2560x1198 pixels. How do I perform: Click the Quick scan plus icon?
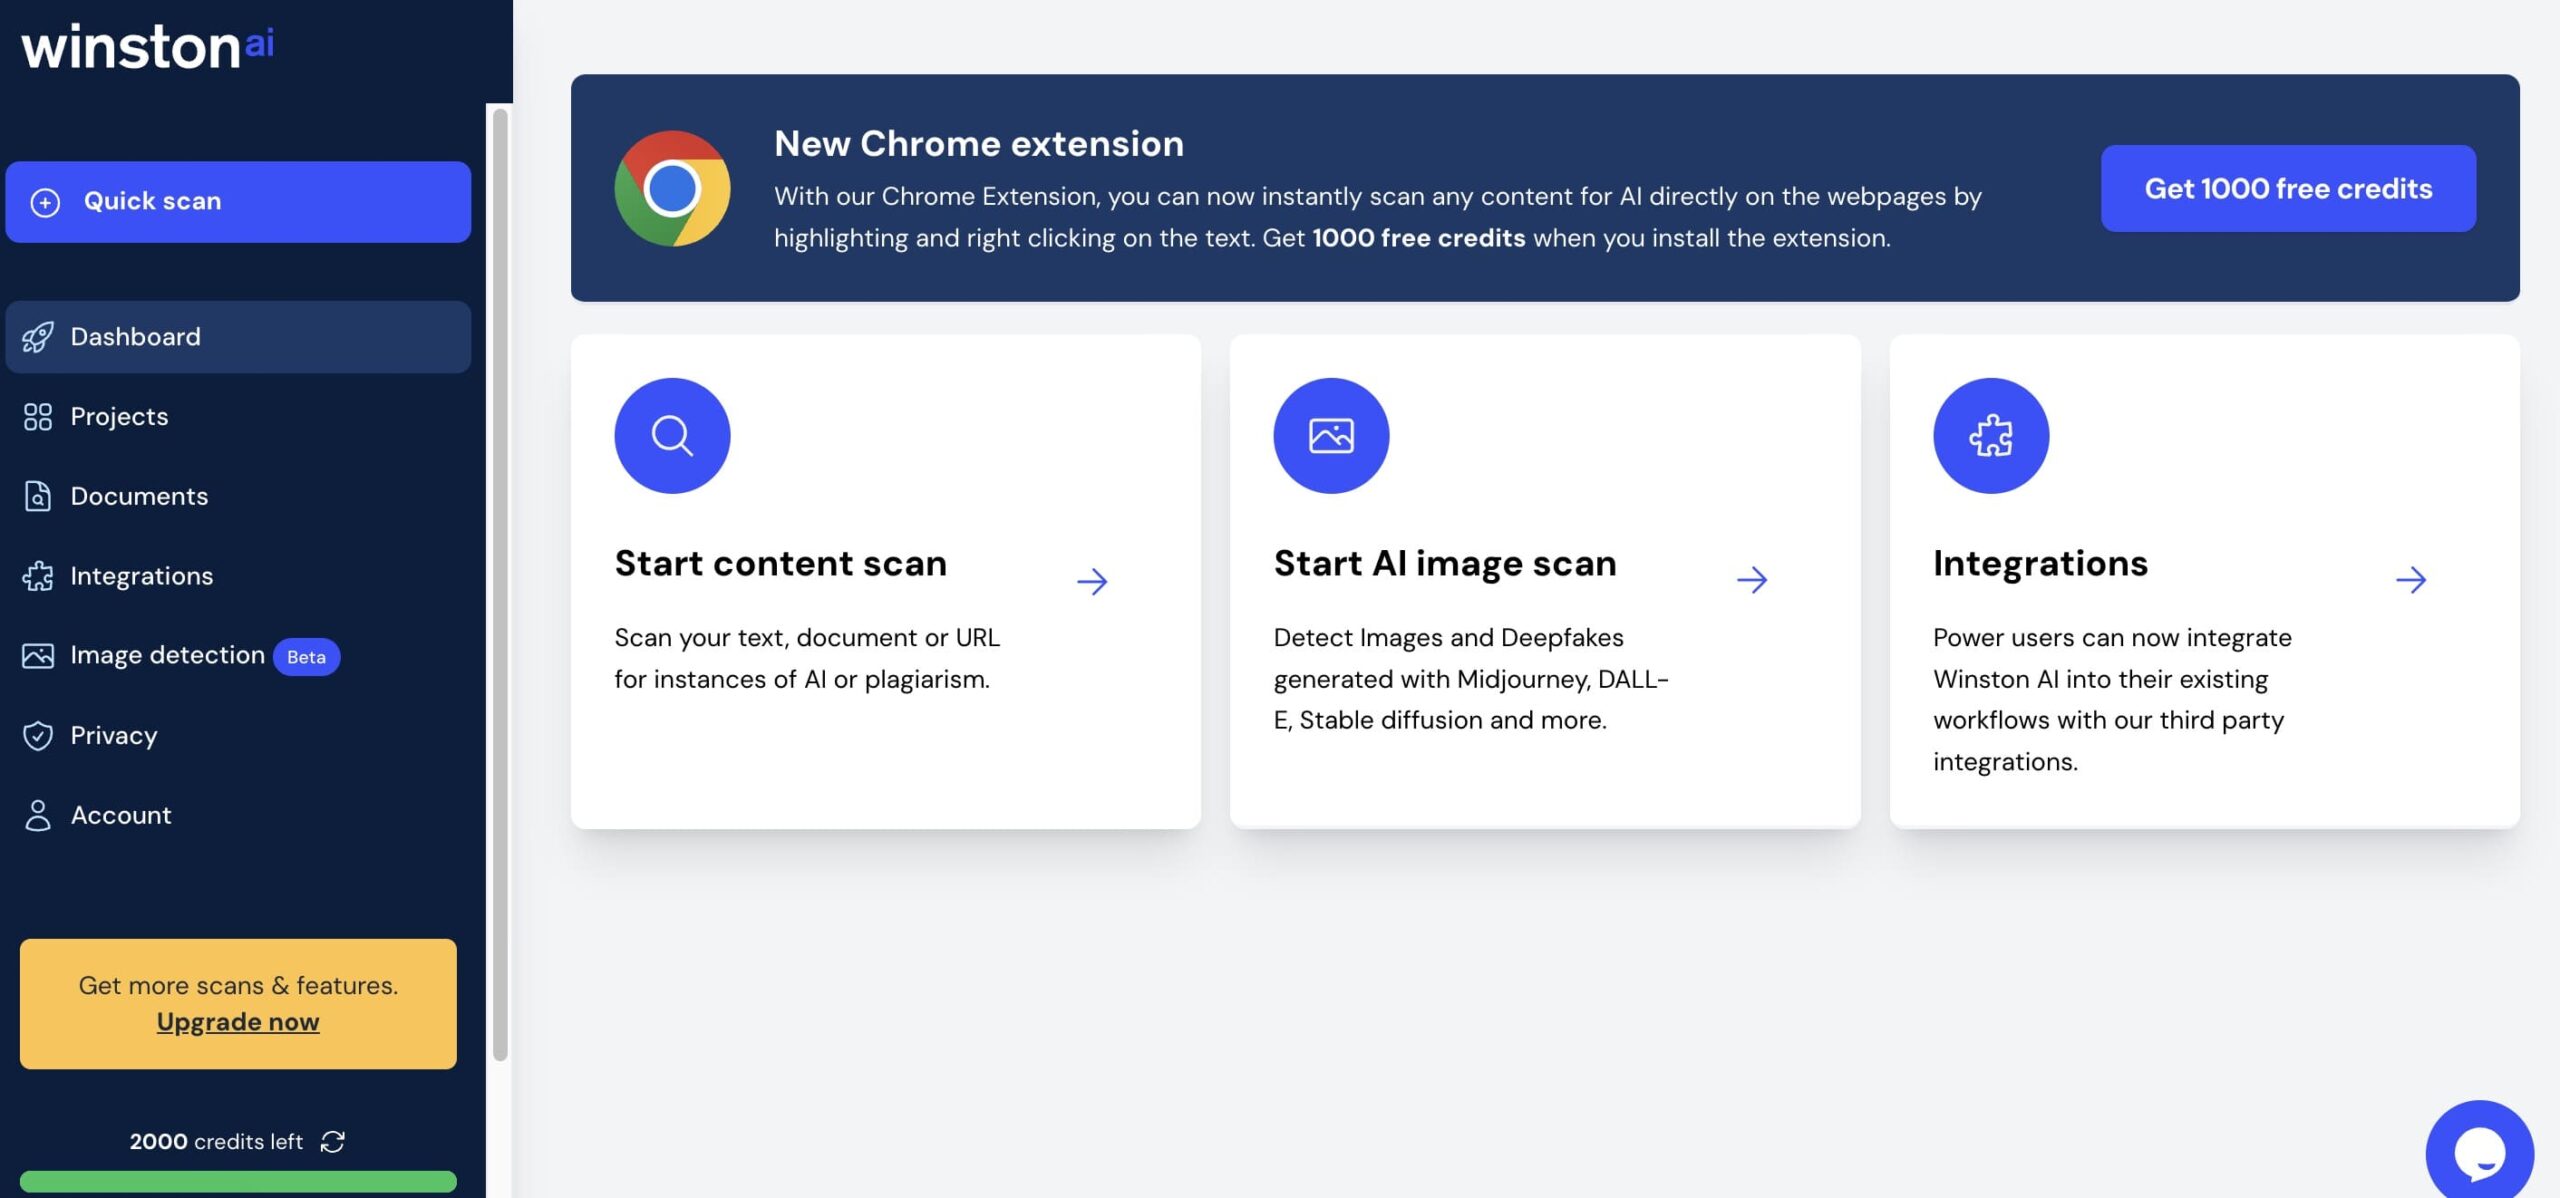coord(45,202)
